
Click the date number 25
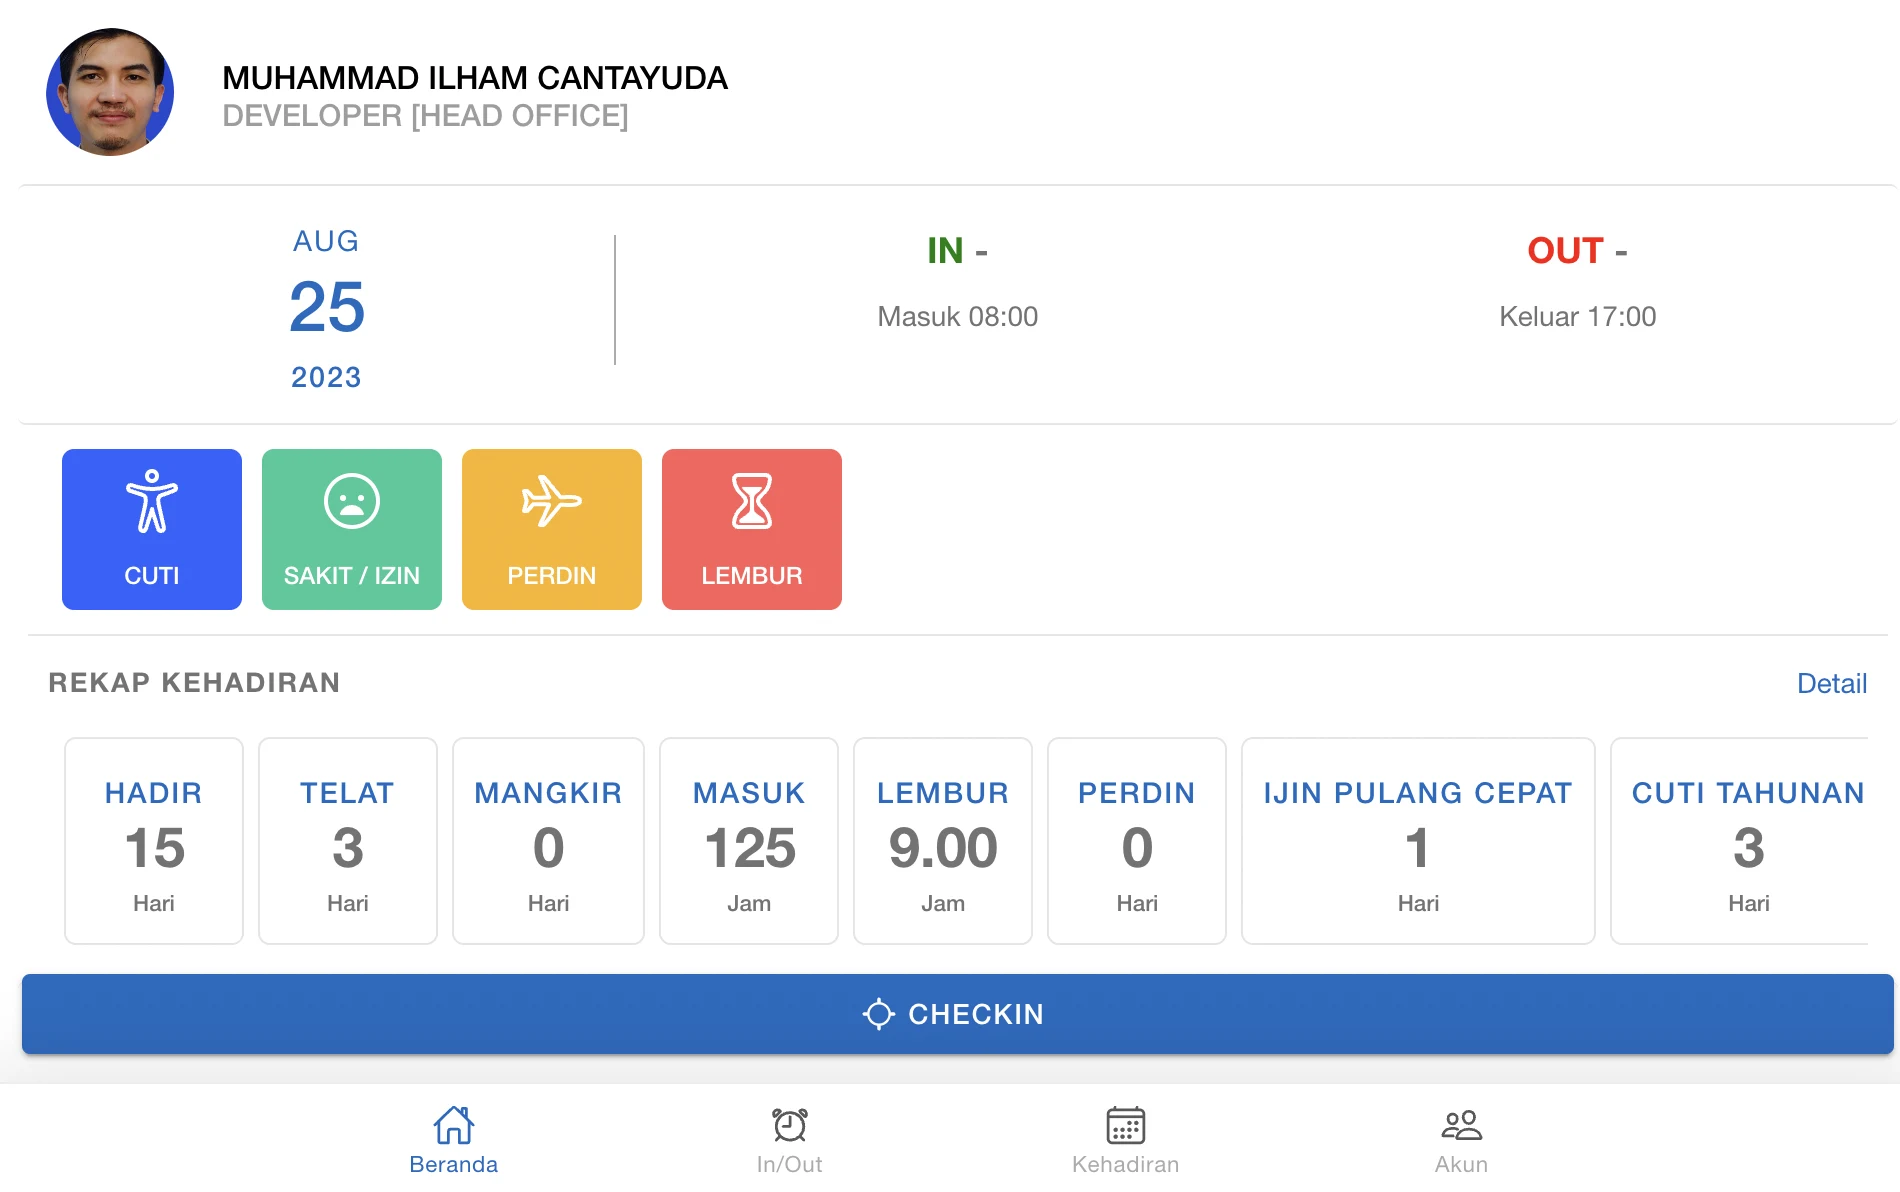tap(327, 307)
